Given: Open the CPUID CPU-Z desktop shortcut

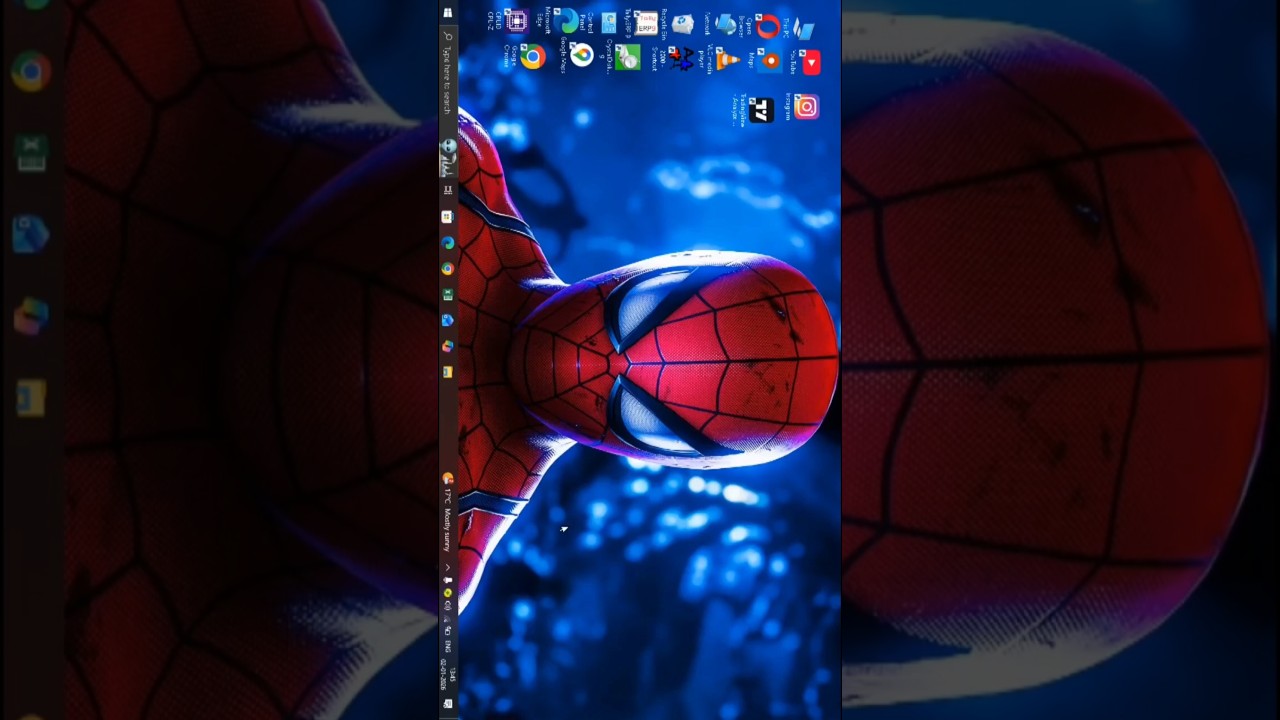Looking at the screenshot, I should coord(506,21).
